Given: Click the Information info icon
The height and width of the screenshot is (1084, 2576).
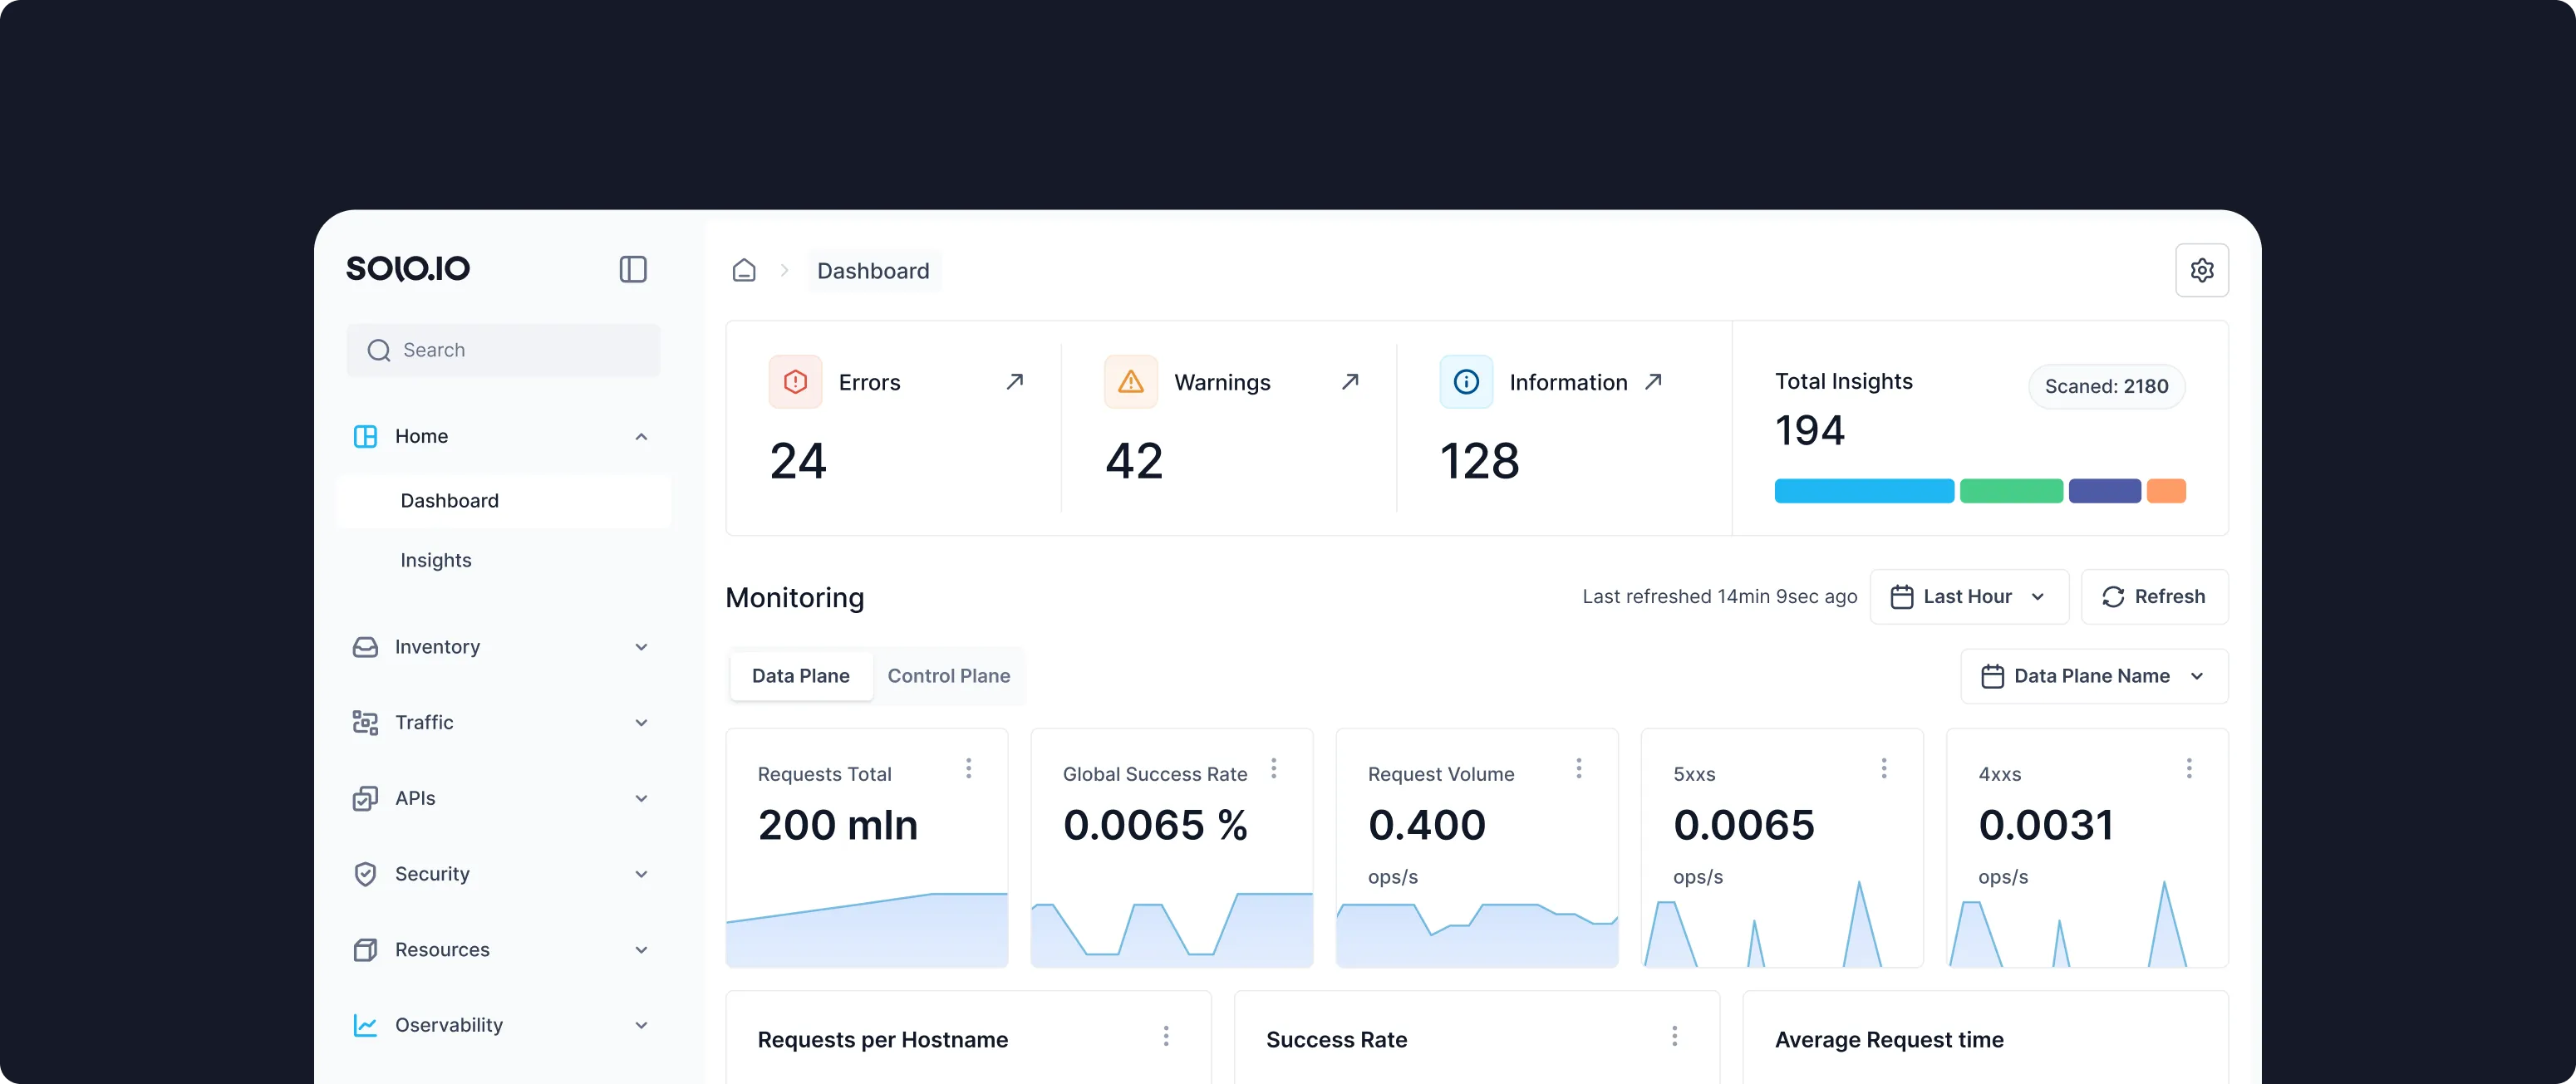Looking at the screenshot, I should click(1466, 381).
